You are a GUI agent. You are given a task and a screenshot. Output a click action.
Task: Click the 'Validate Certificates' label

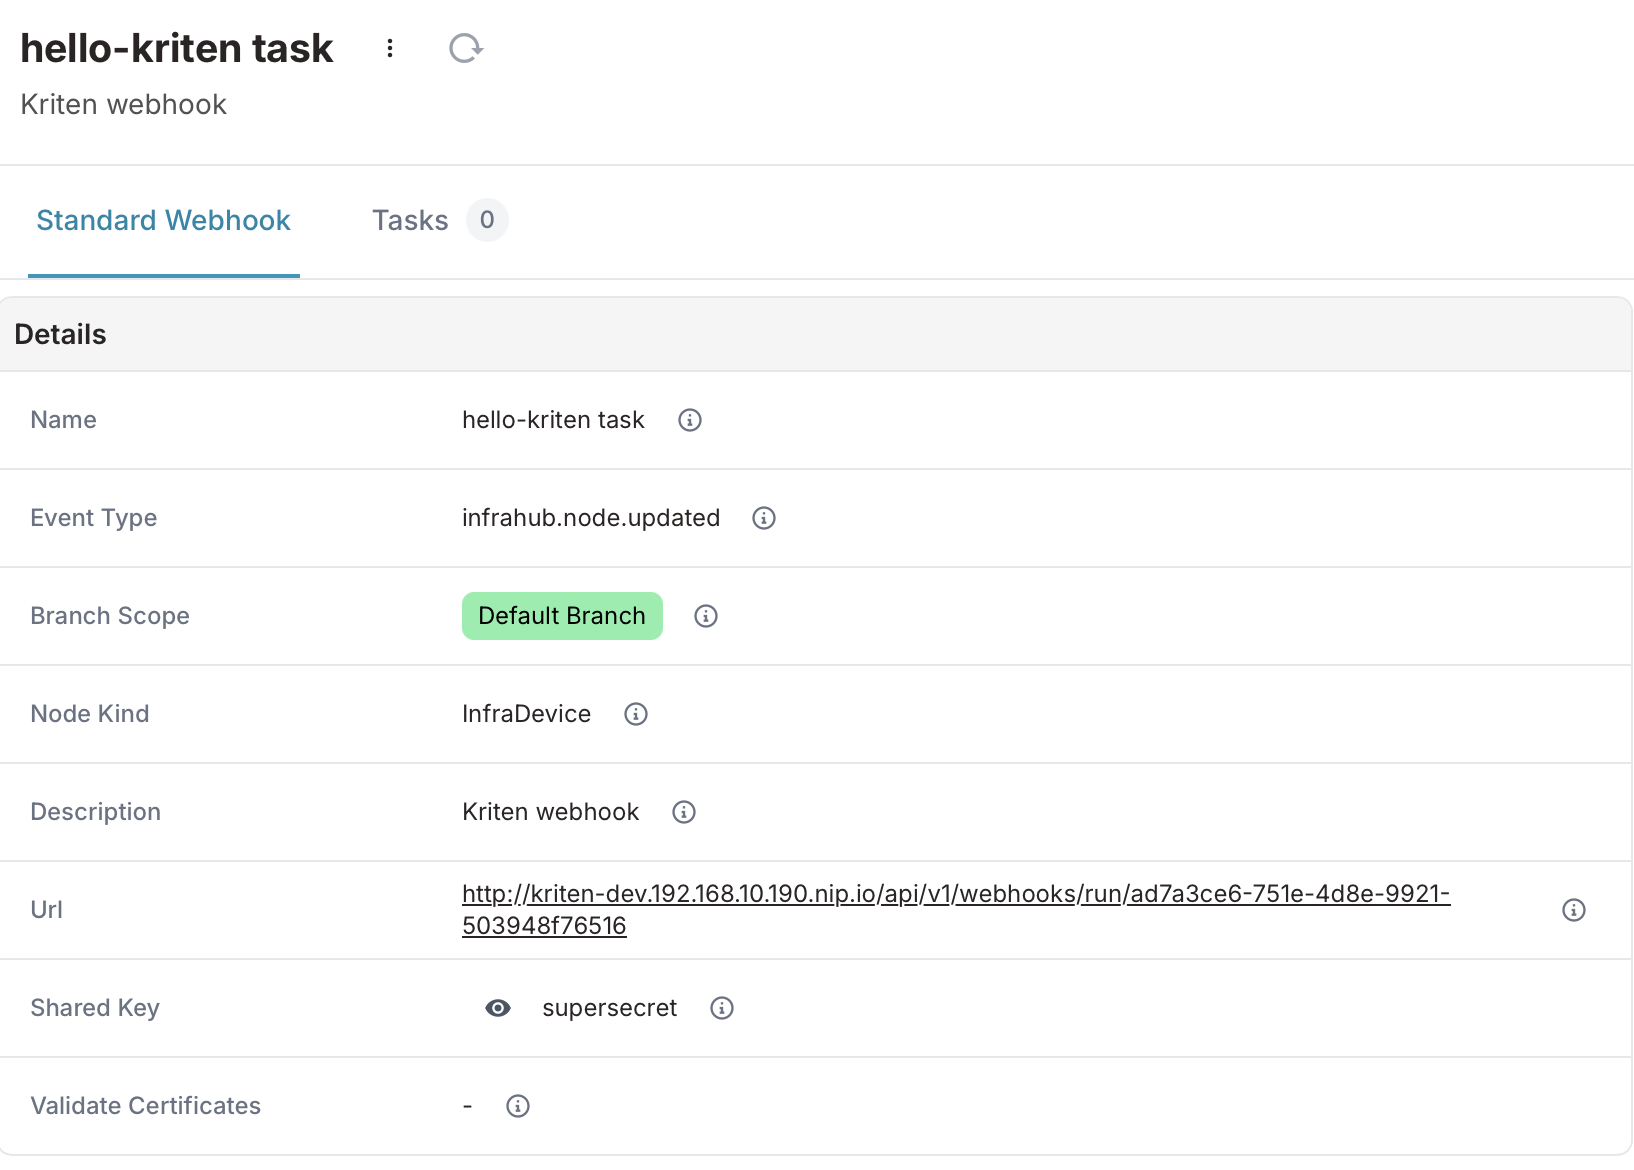[x=146, y=1106]
